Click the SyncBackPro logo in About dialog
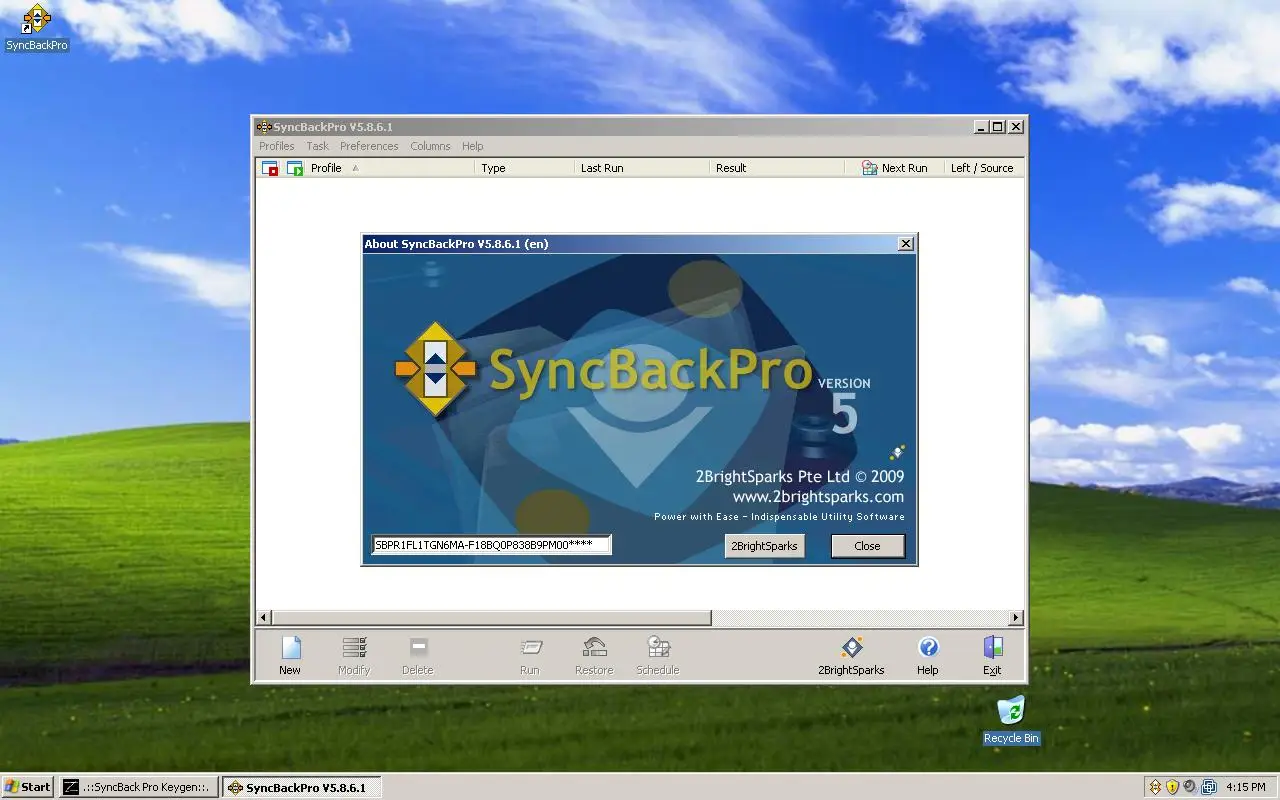 [435, 369]
